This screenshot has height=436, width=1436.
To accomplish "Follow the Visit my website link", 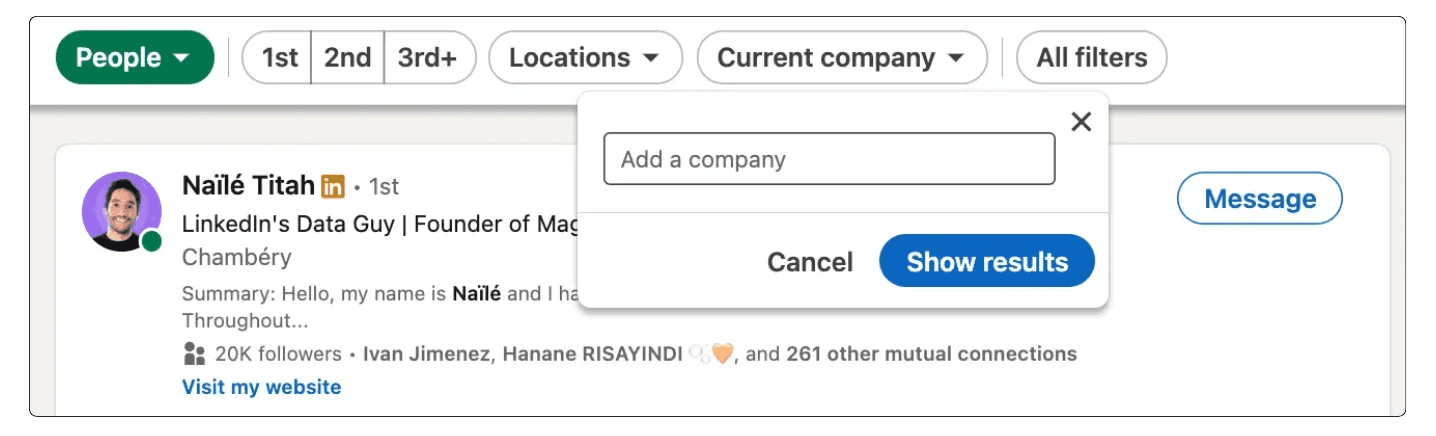I will (261, 387).
